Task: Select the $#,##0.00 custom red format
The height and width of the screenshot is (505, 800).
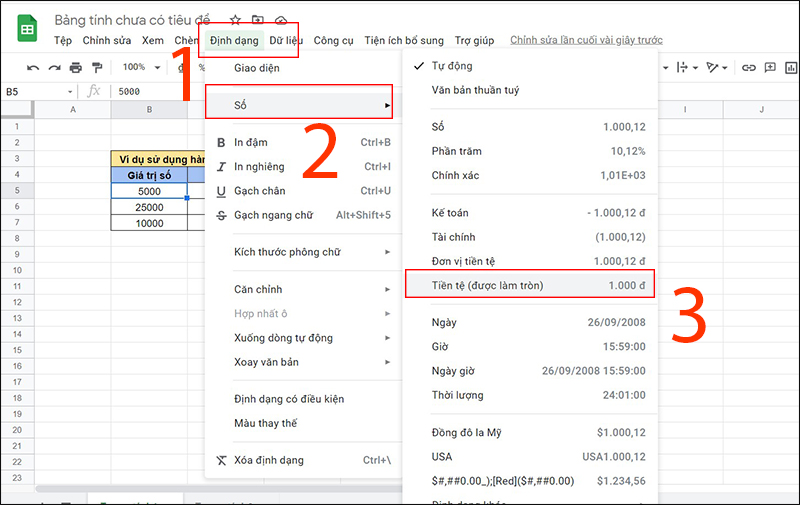Action: (530, 481)
